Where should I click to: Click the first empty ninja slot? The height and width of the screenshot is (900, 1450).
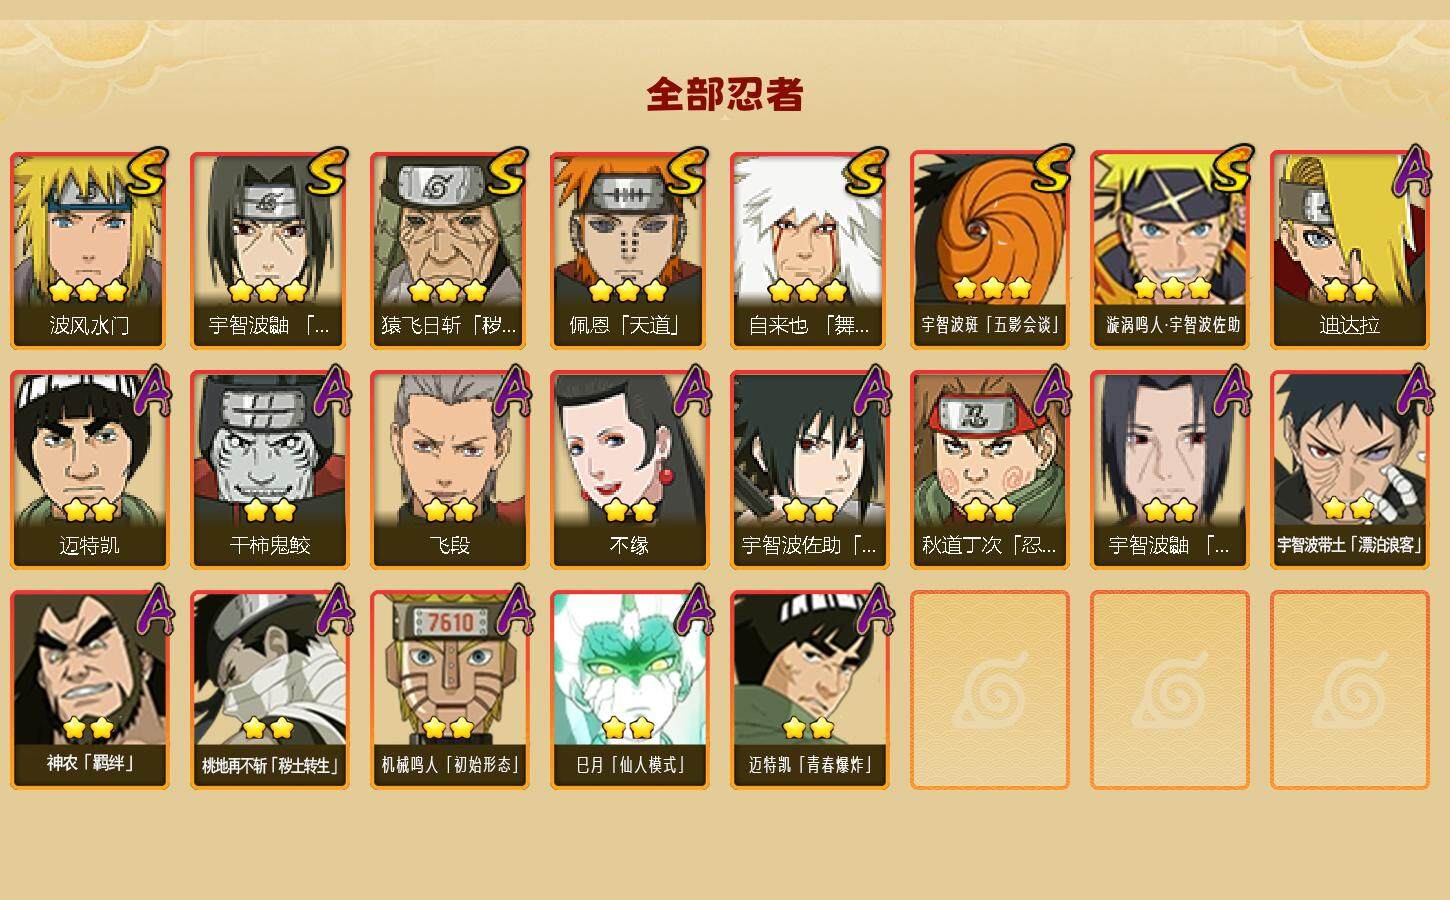[x=989, y=690]
